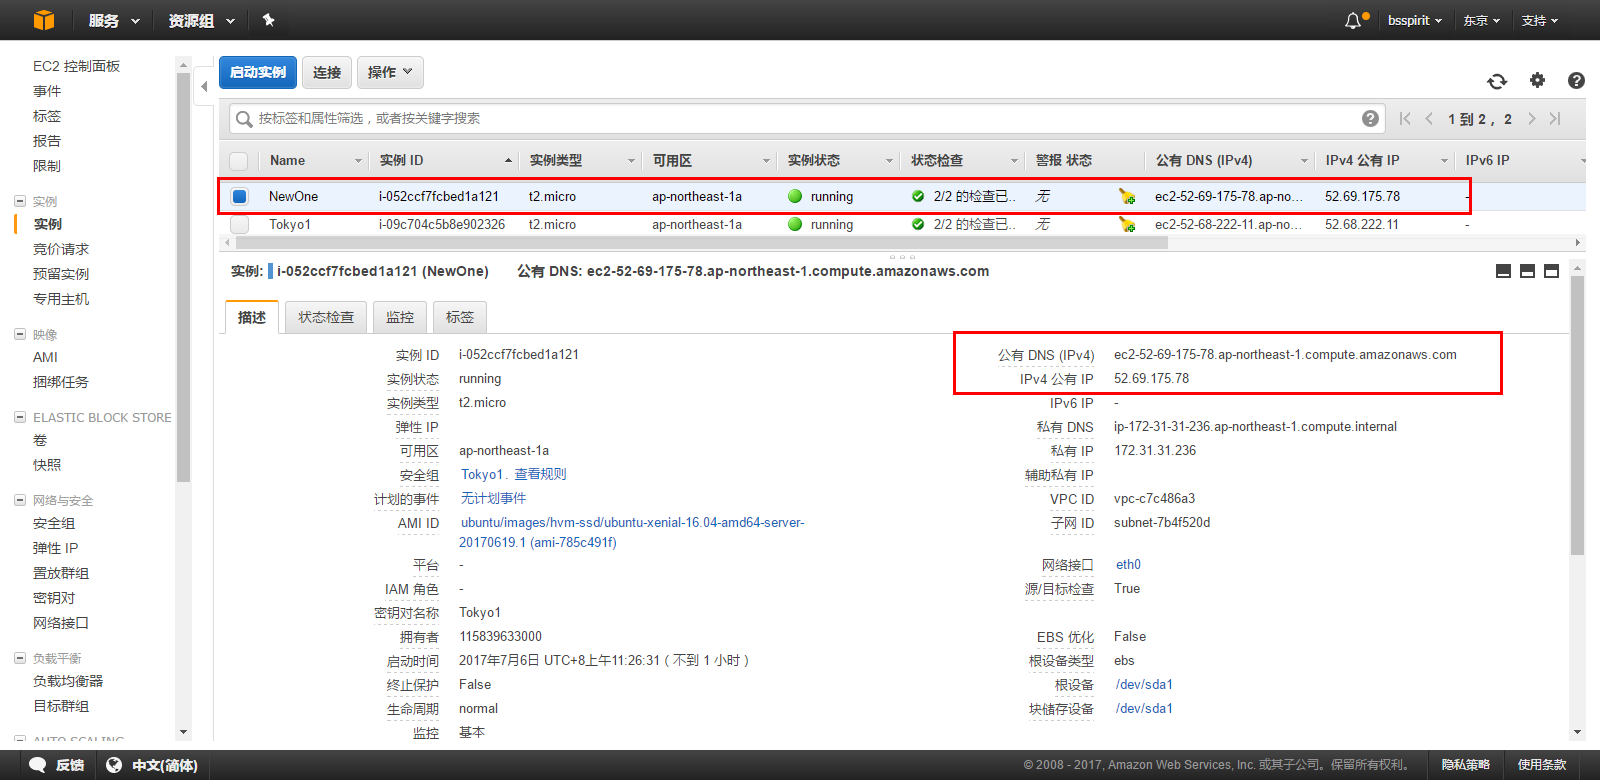Collapse the 实例 sidebar section
This screenshot has width=1600, height=780.
point(20,201)
